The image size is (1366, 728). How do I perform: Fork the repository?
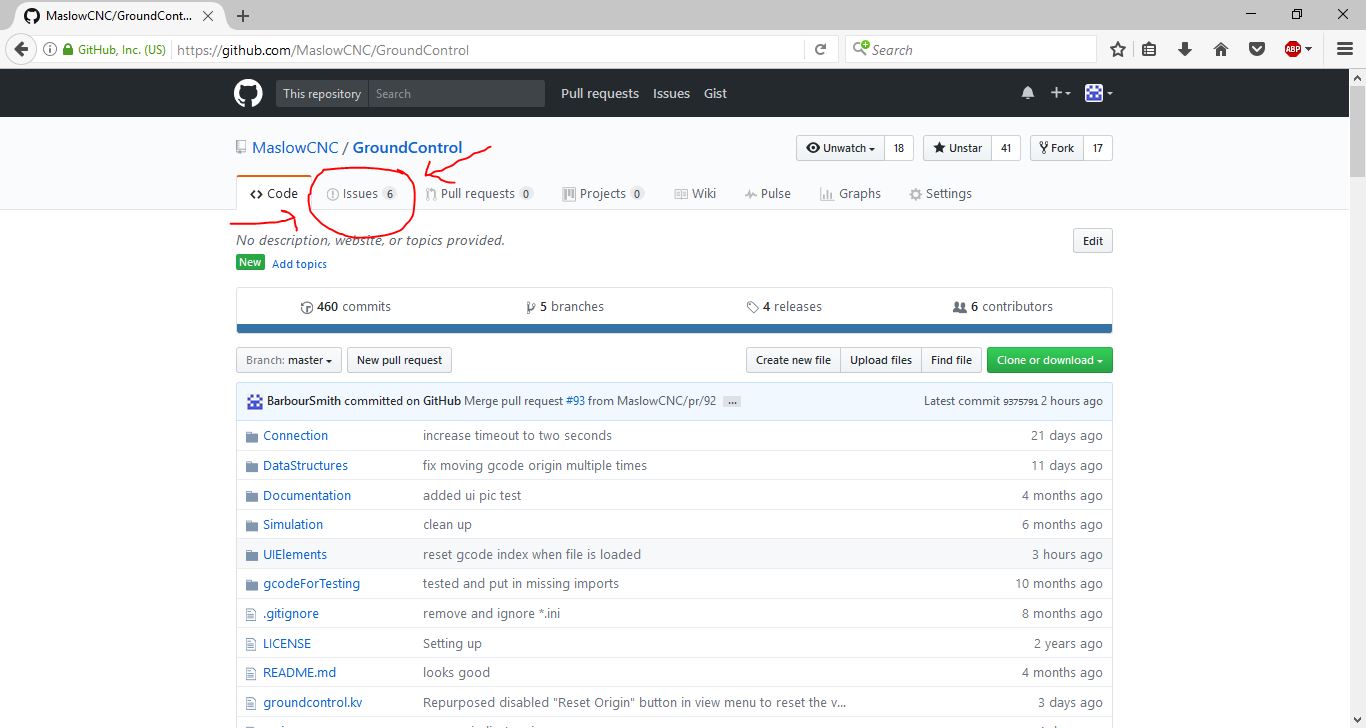point(1056,148)
